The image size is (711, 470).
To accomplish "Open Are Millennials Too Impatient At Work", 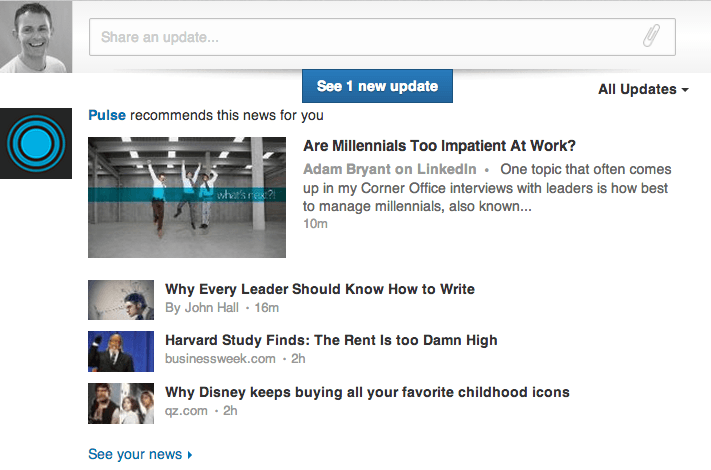I will tap(439, 146).
